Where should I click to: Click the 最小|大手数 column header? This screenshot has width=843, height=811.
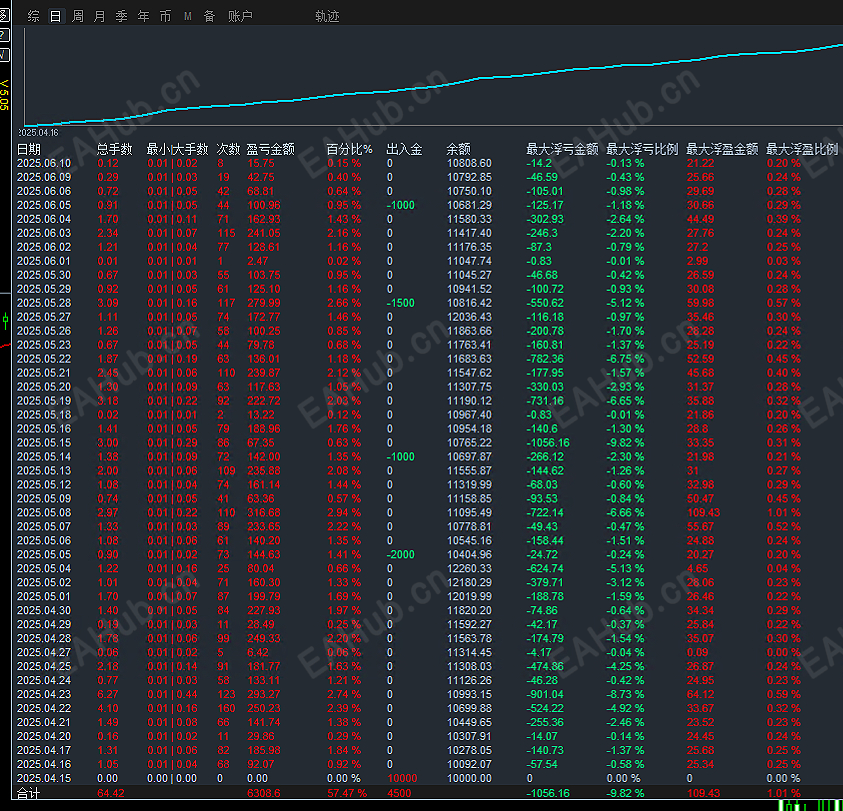[177, 149]
